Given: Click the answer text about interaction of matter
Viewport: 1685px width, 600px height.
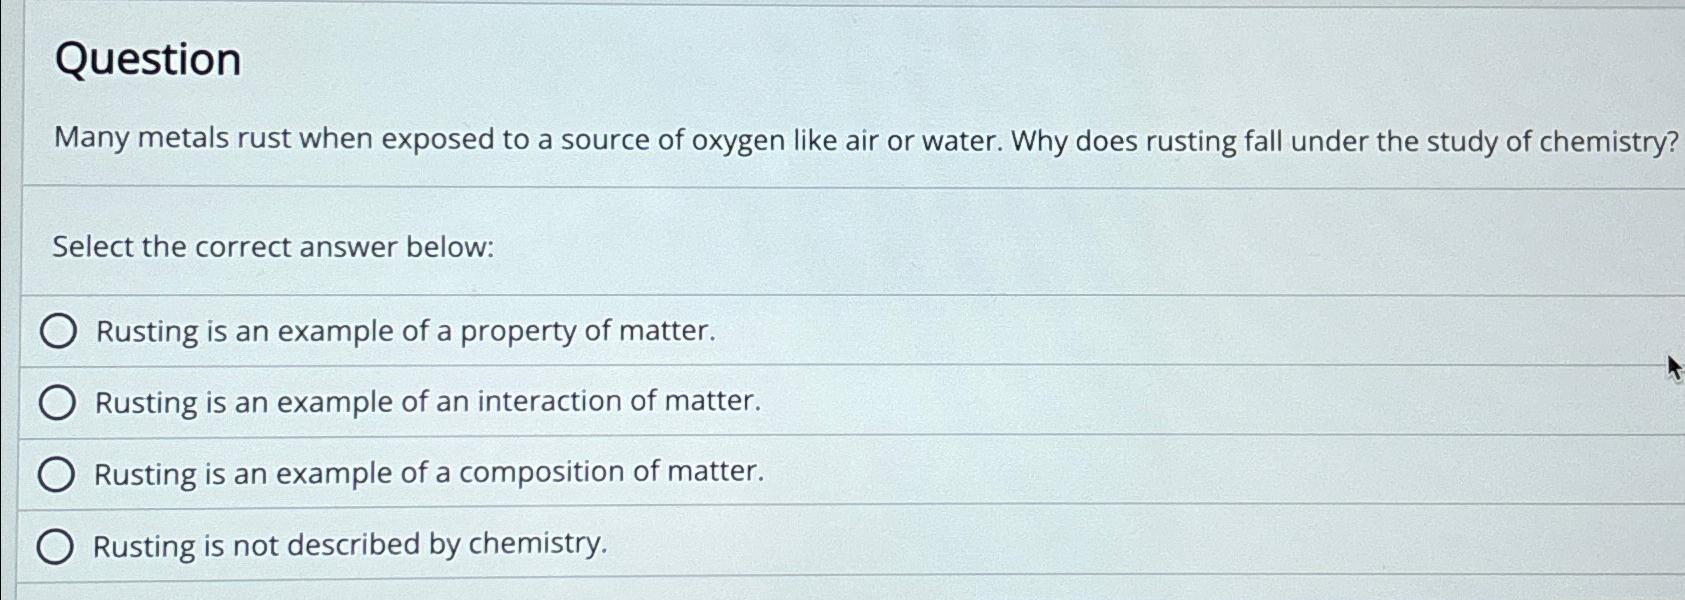Looking at the screenshot, I should click(x=427, y=402).
